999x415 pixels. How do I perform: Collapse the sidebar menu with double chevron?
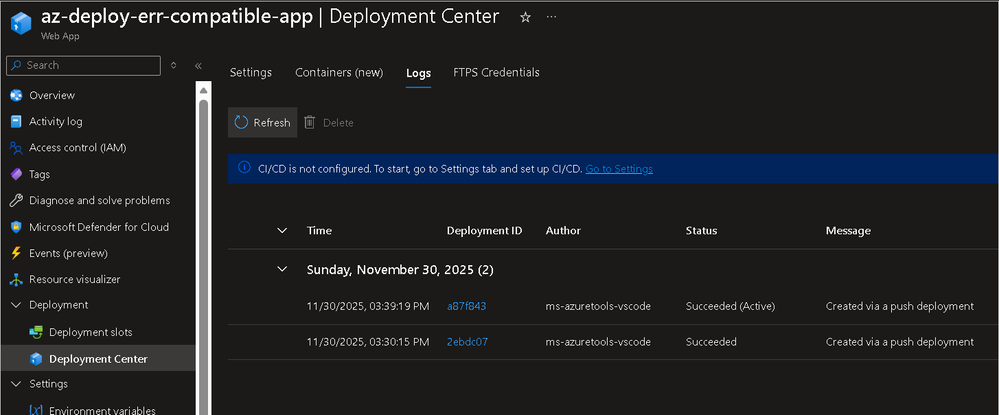tap(198, 66)
